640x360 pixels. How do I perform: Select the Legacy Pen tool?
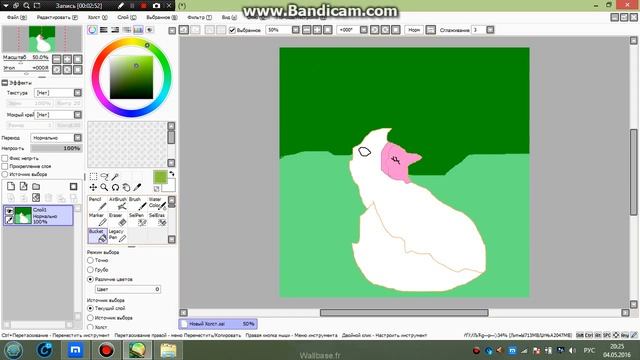pyautogui.click(x=118, y=236)
